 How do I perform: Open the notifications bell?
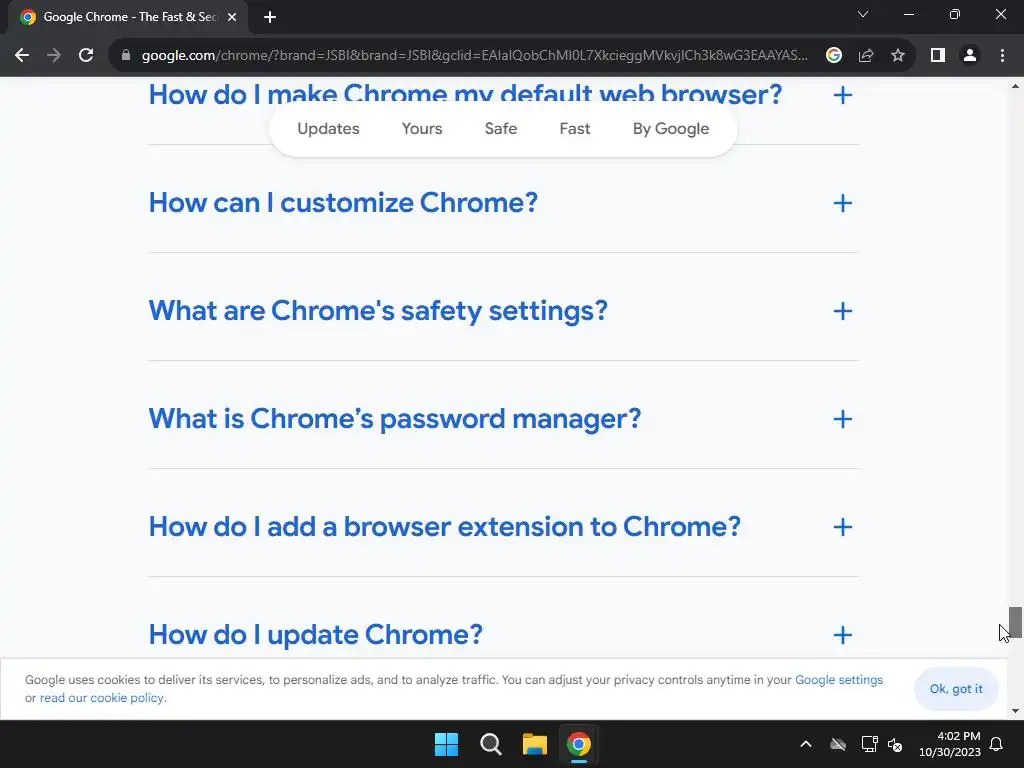point(997,744)
